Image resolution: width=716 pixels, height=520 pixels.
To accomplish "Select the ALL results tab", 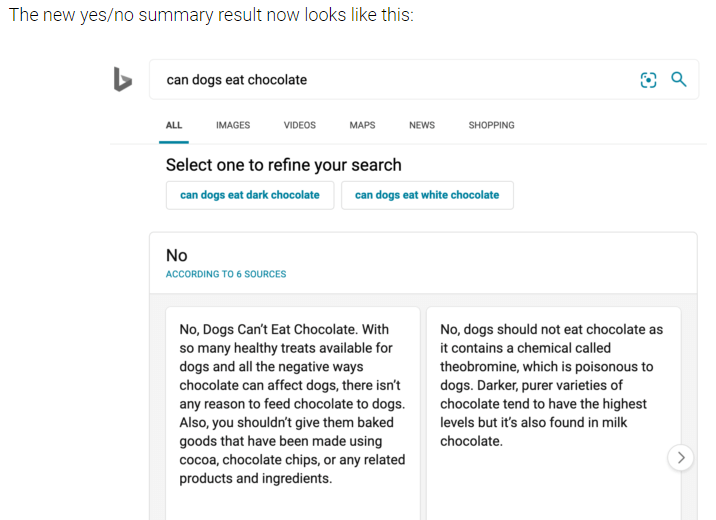I will coord(174,125).
